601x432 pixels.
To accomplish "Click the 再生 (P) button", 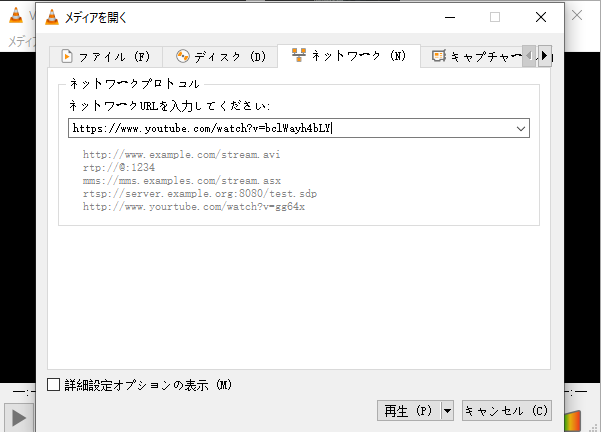I will coord(409,411).
